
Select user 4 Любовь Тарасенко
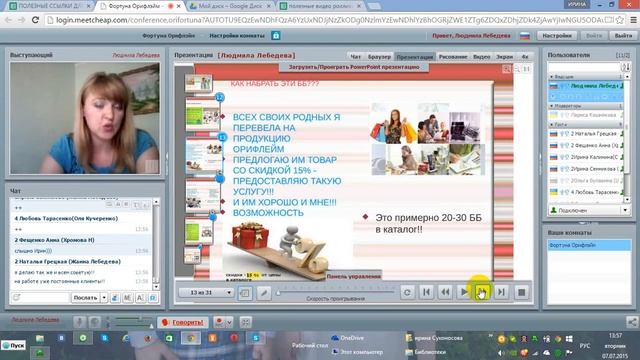coord(586,192)
